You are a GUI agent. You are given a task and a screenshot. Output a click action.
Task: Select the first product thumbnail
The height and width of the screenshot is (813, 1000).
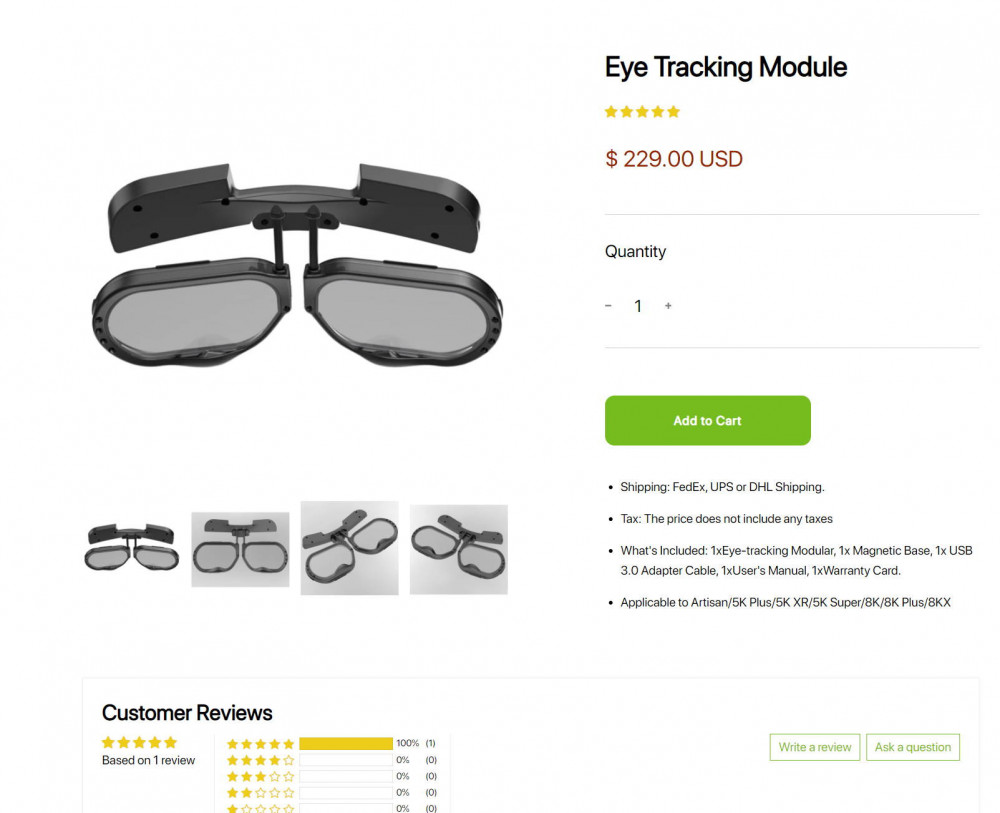(x=130, y=547)
